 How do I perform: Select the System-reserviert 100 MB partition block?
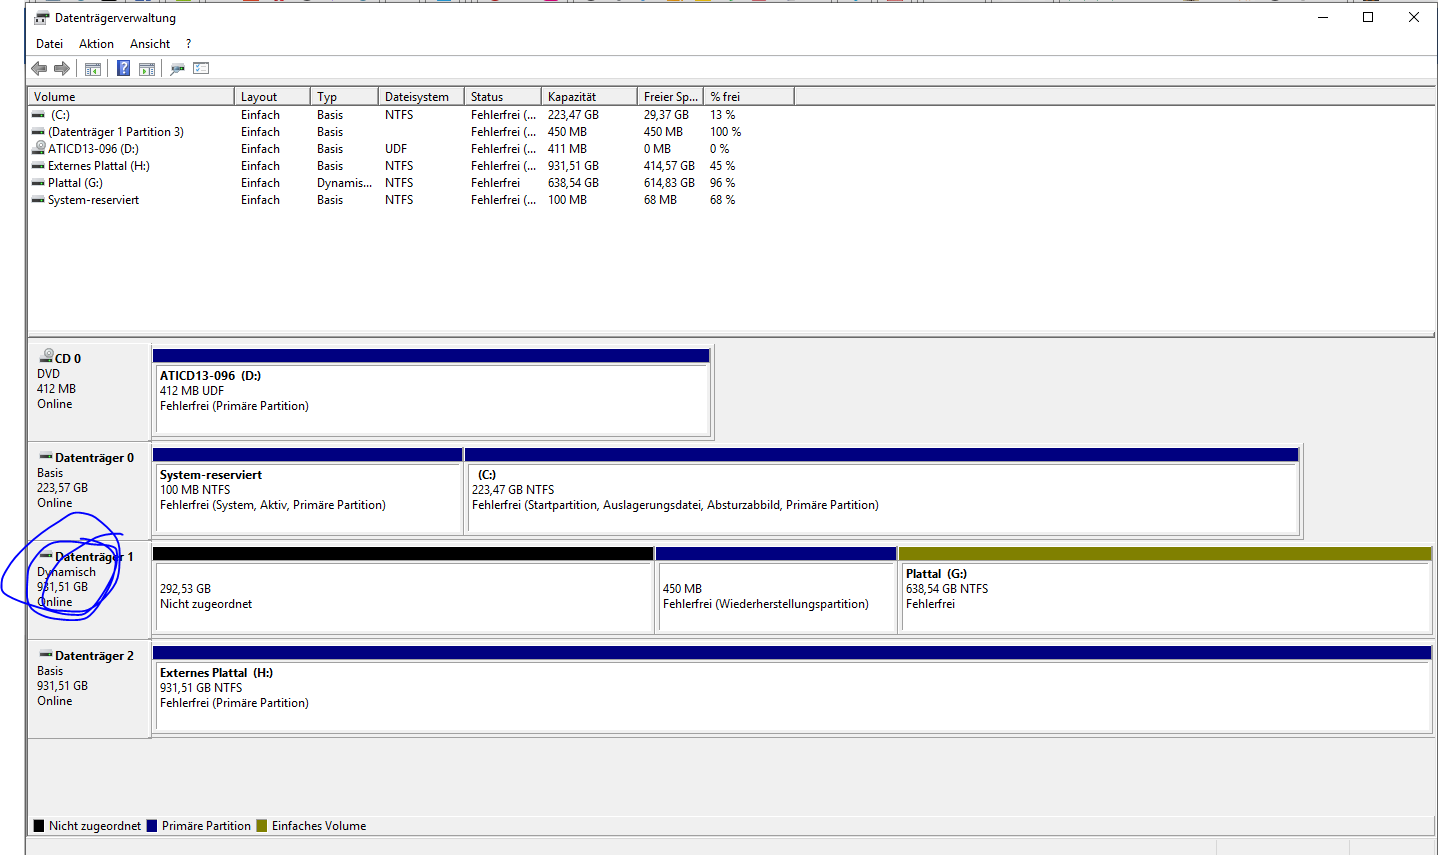(307, 491)
